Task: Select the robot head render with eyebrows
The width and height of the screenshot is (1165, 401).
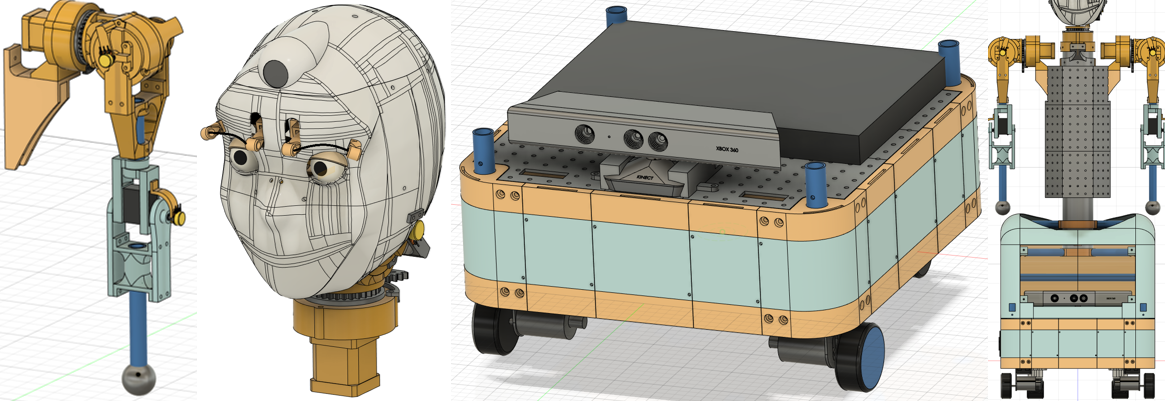Action: (322, 200)
